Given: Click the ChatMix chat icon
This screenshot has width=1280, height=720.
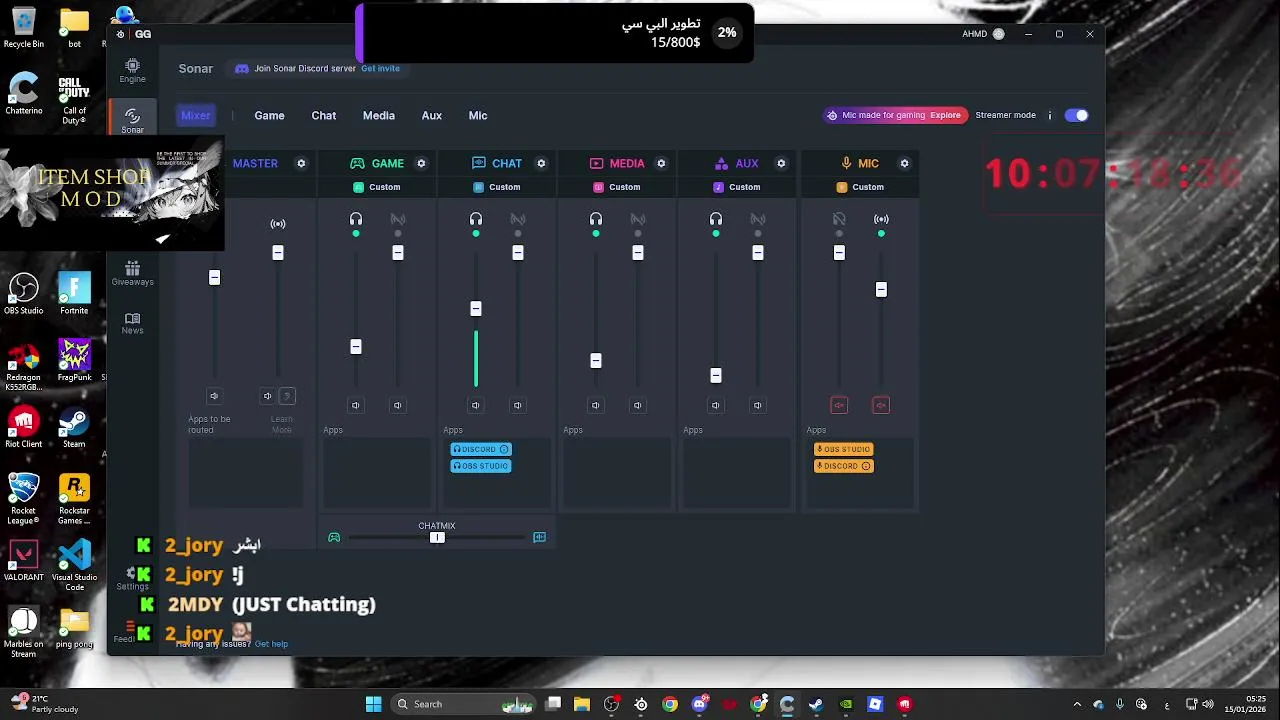Looking at the screenshot, I should click(539, 537).
